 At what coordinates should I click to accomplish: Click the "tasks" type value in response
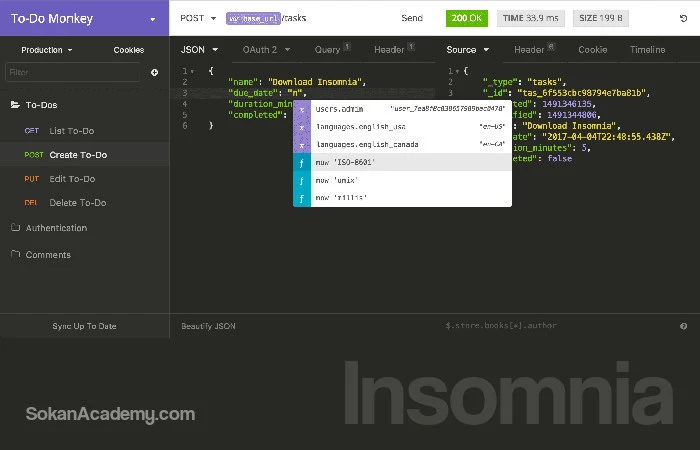545,82
